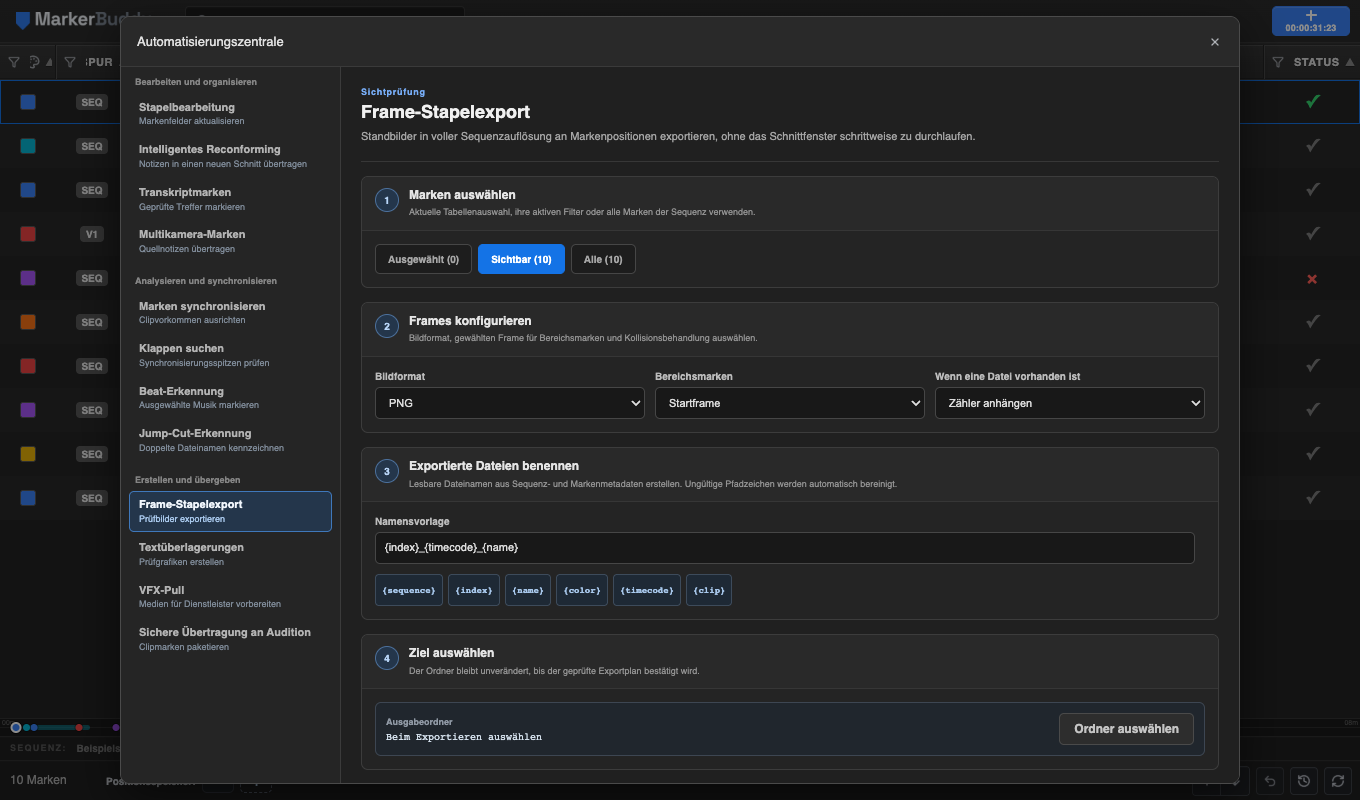Open Sichere Übertragung an Audition
Image resolution: width=1360 pixels, height=800 pixels.
[230, 639]
